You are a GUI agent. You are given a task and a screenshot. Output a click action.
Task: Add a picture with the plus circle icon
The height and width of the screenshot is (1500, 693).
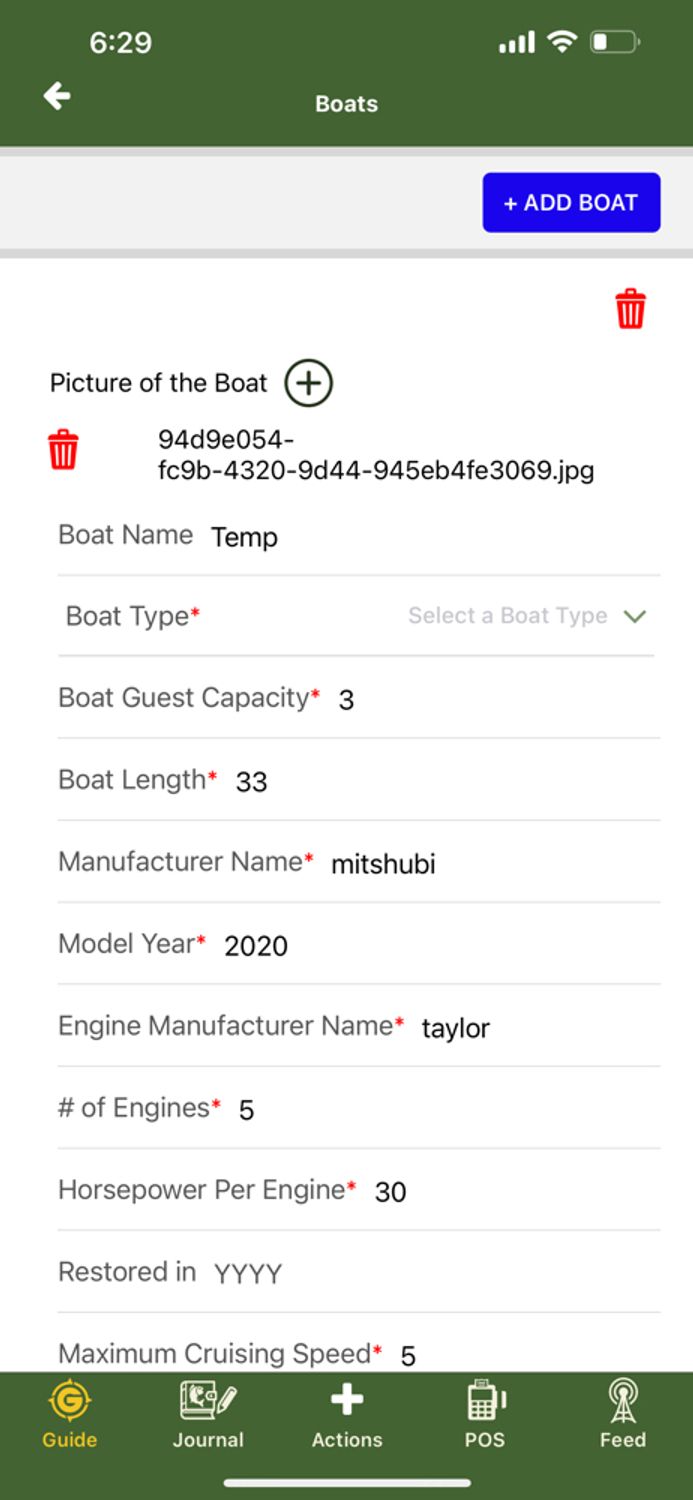click(x=308, y=383)
